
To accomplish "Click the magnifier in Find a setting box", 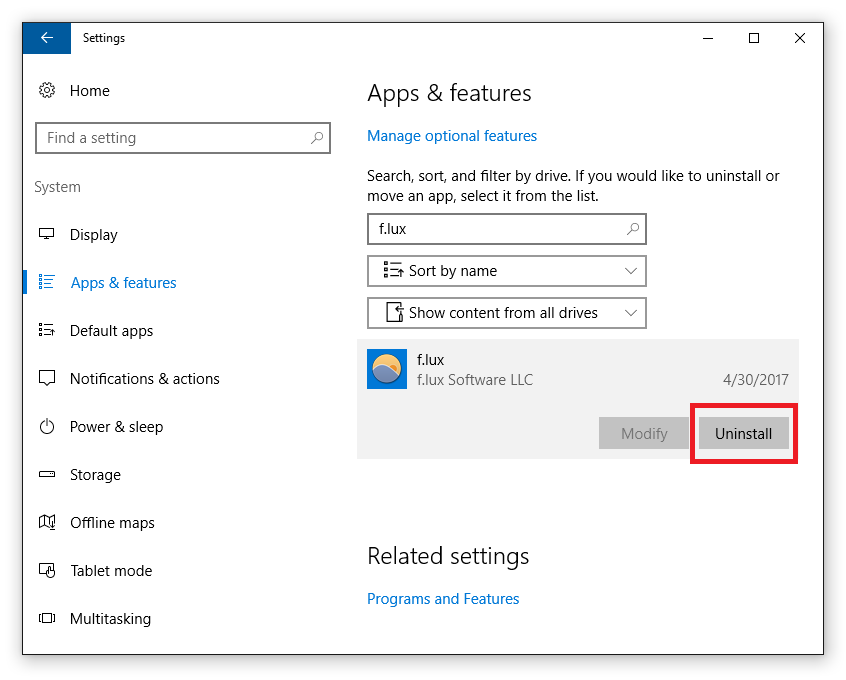I will pos(317,138).
